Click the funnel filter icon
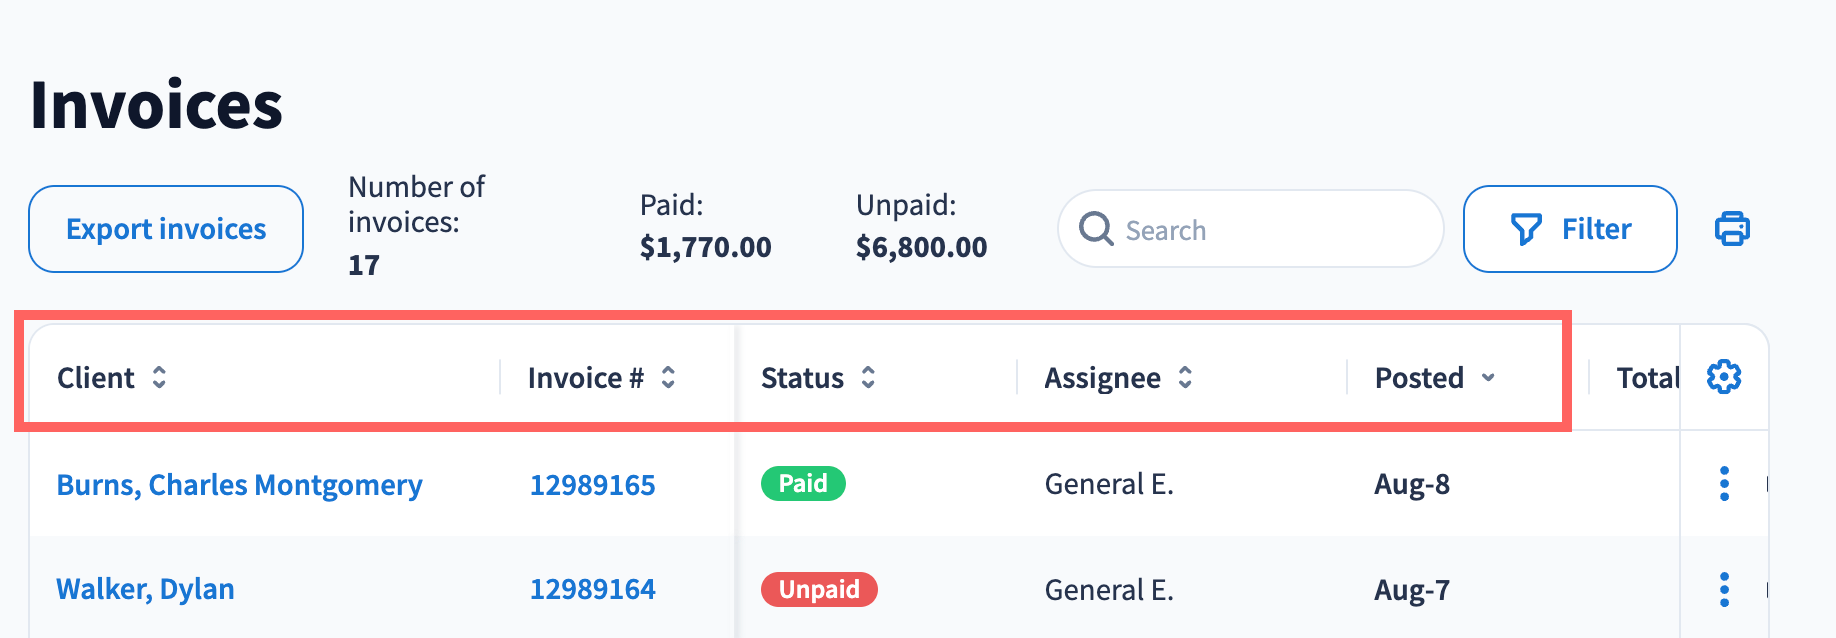Viewport: 1836px width, 638px height. (x=1526, y=229)
